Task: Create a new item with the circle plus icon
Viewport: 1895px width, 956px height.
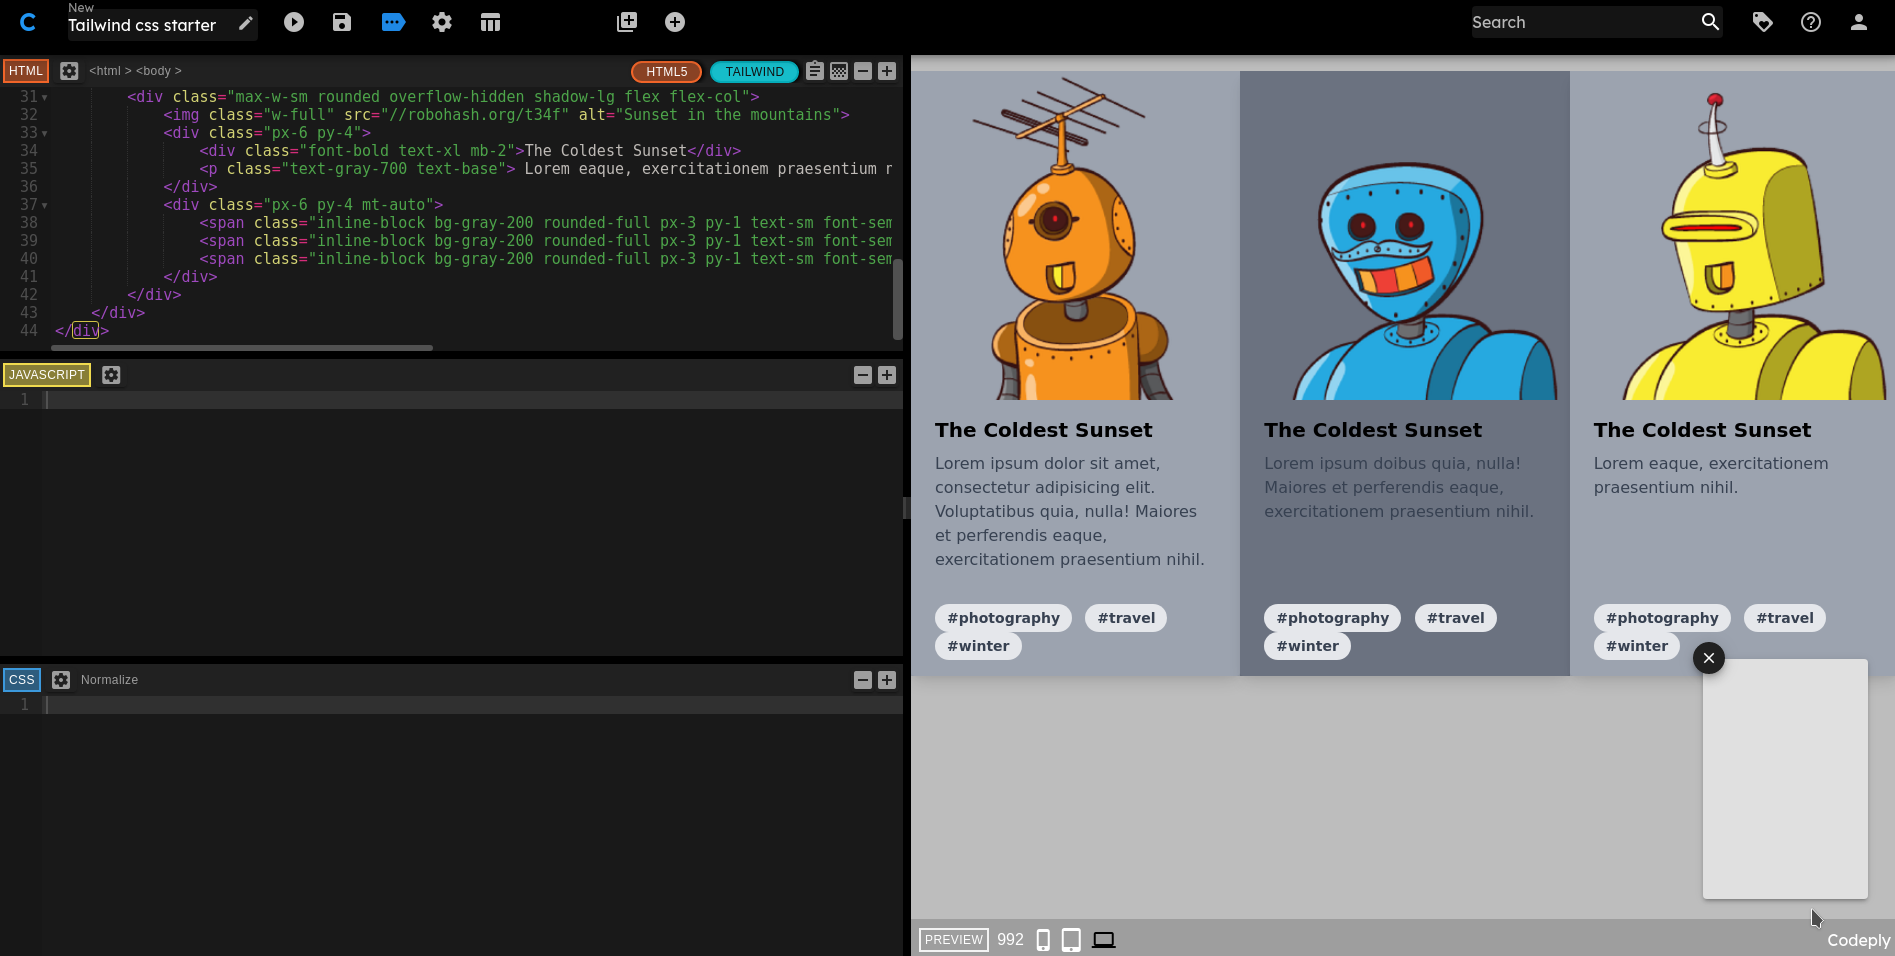Action: [675, 22]
